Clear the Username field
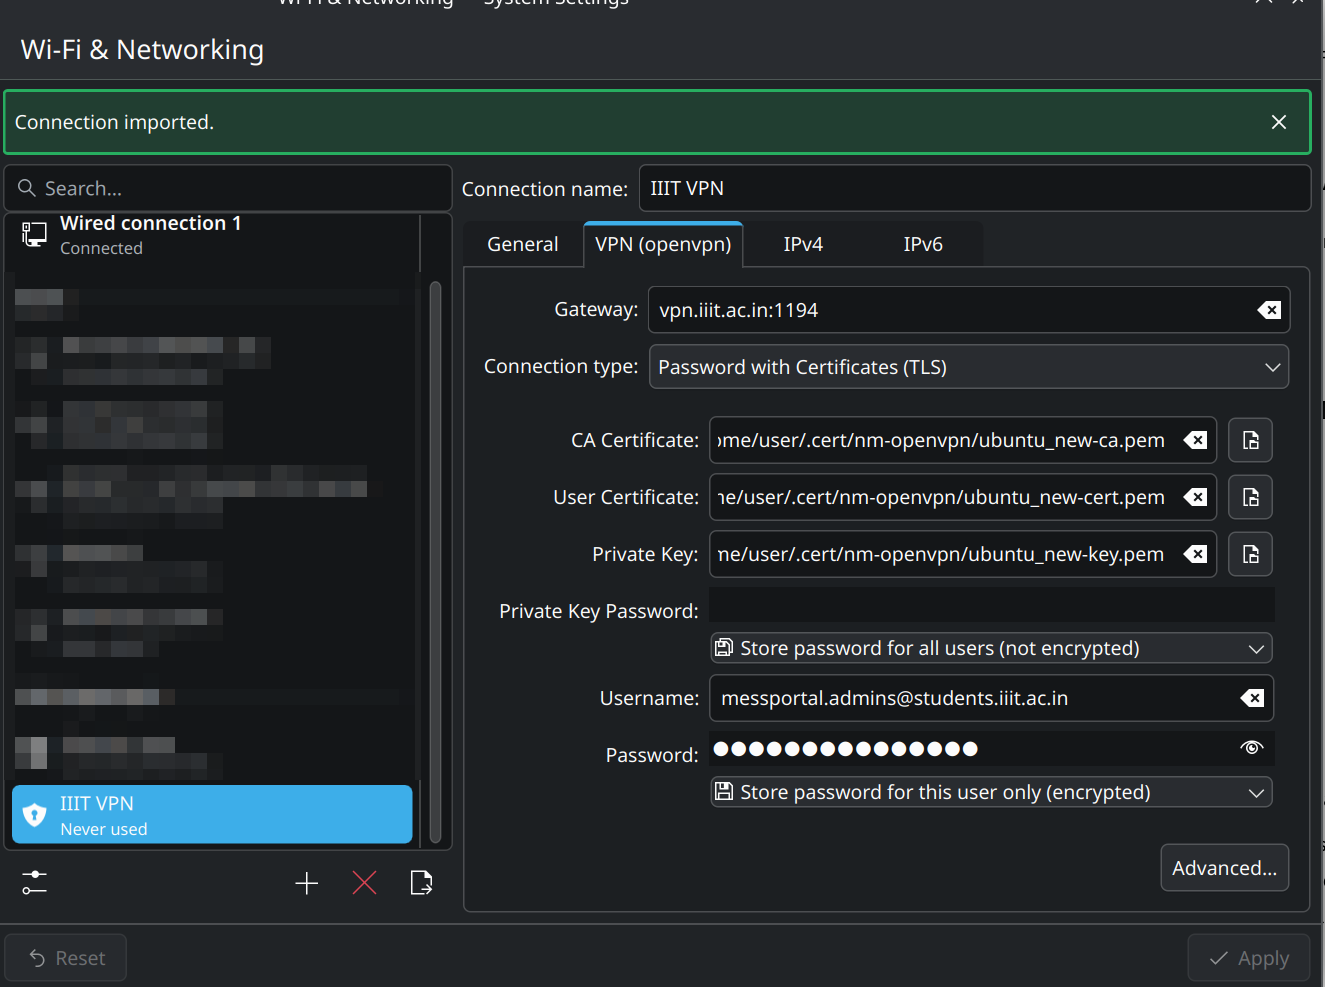 1252,698
